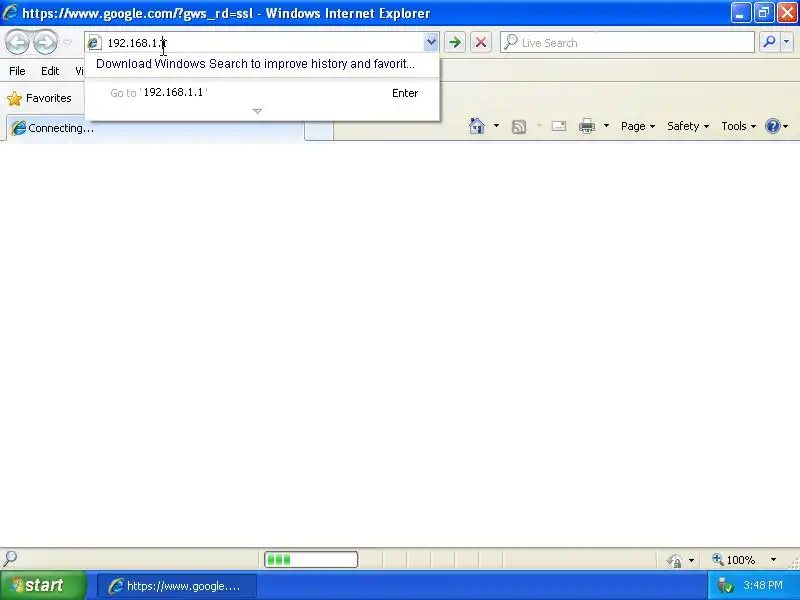Image resolution: width=800 pixels, height=600 pixels.
Task: Click the address bar with 192.168.1.1
Action: click(x=263, y=43)
